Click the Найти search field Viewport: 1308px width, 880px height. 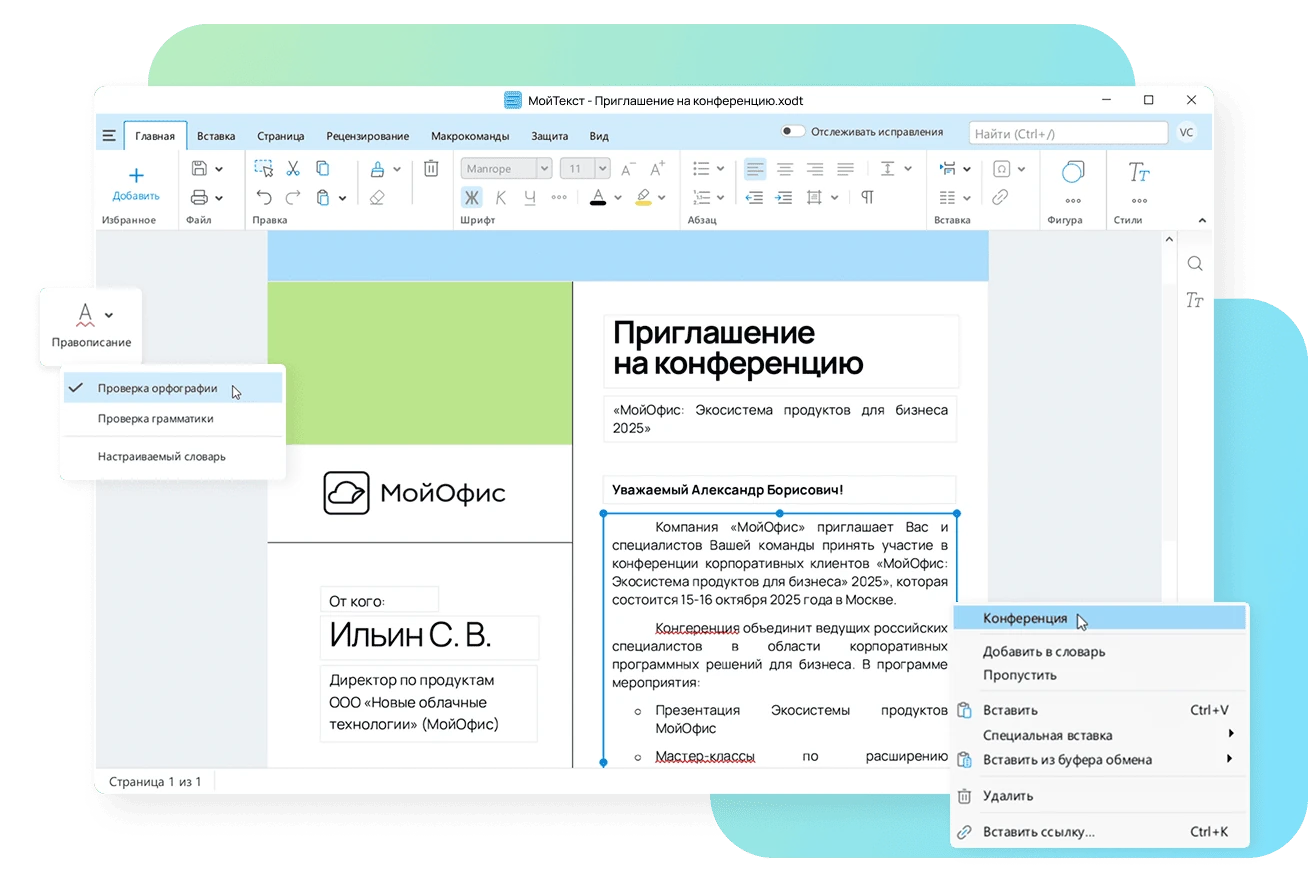1068,133
